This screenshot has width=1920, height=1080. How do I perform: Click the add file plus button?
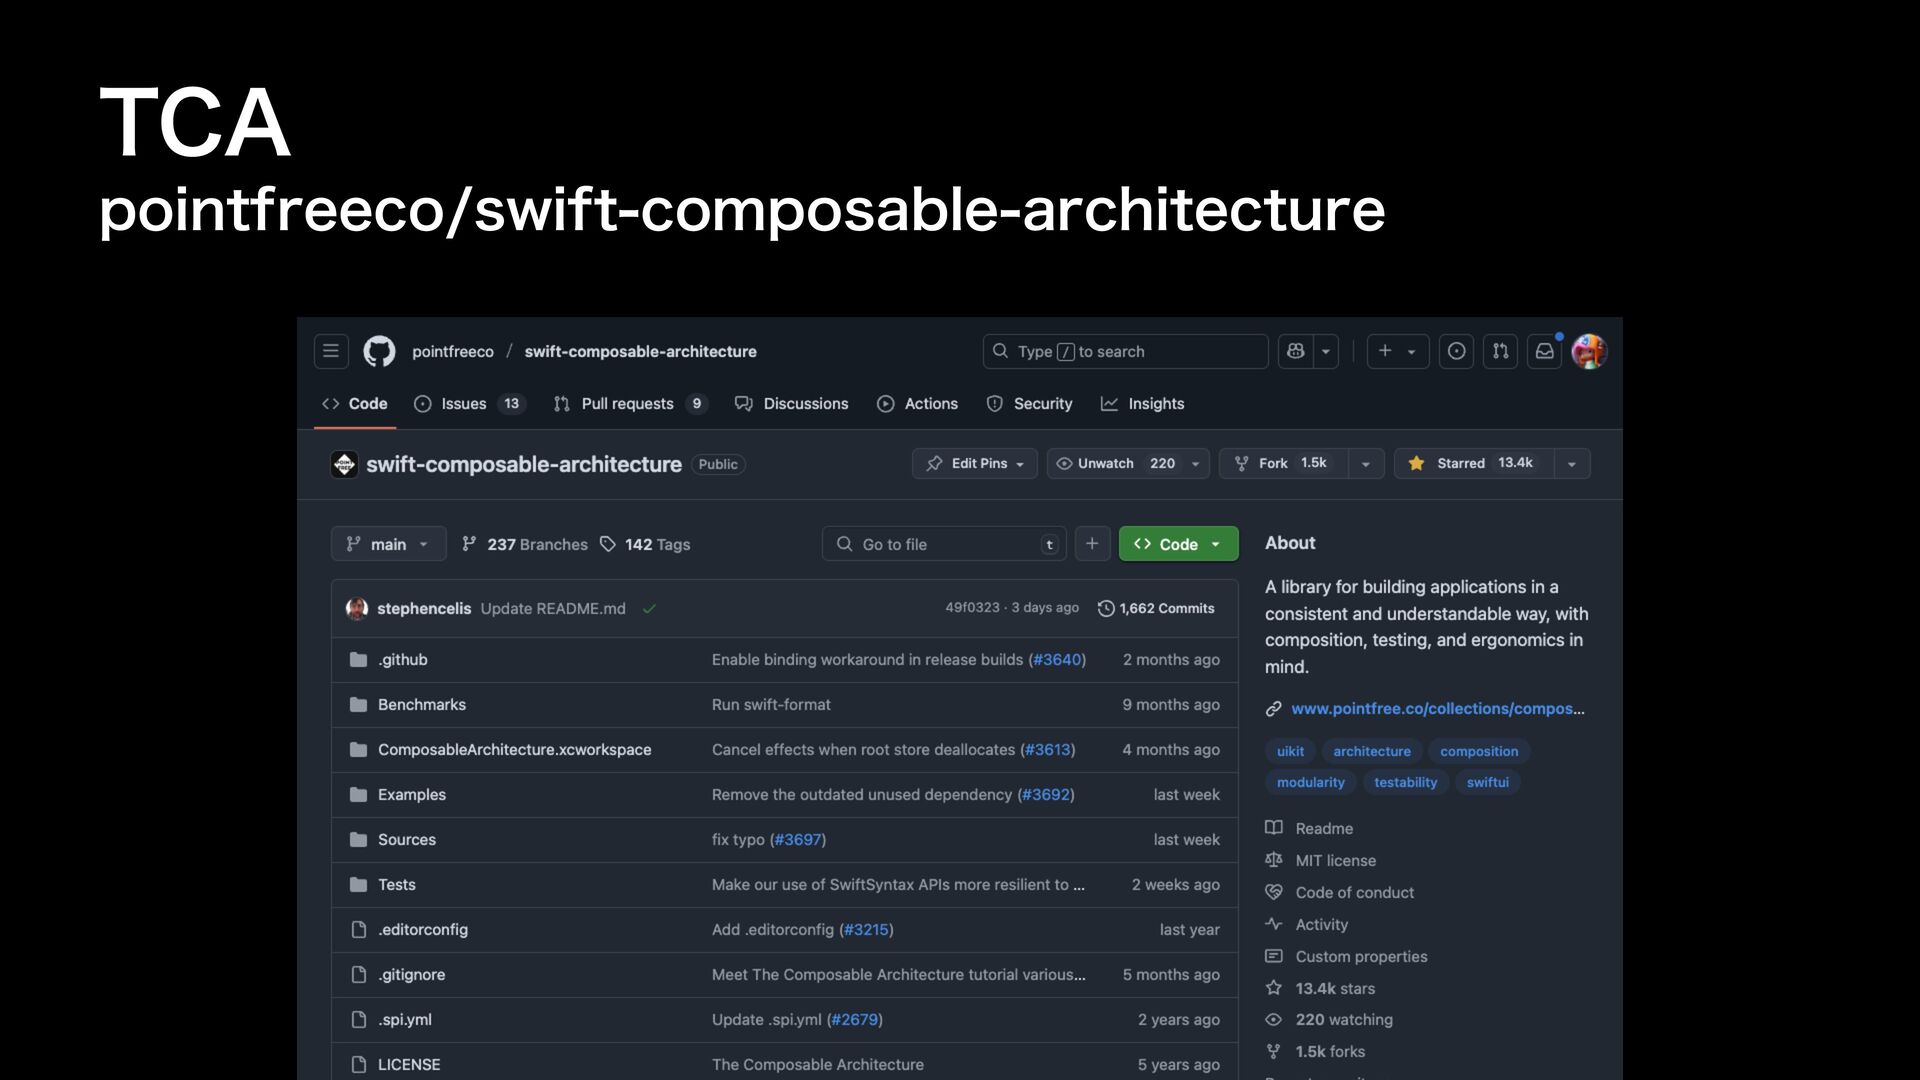(1092, 544)
